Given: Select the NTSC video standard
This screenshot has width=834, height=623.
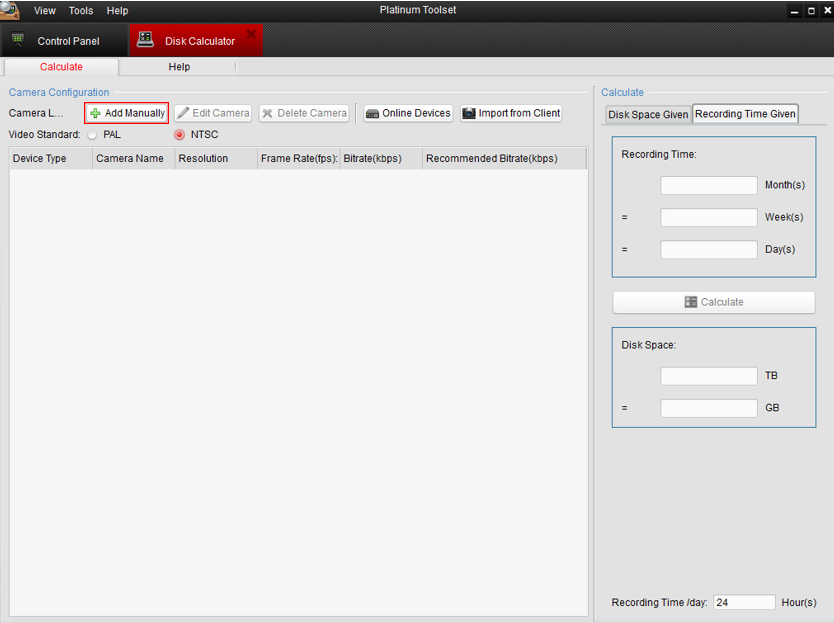Looking at the screenshot, I should click(180, 135).
